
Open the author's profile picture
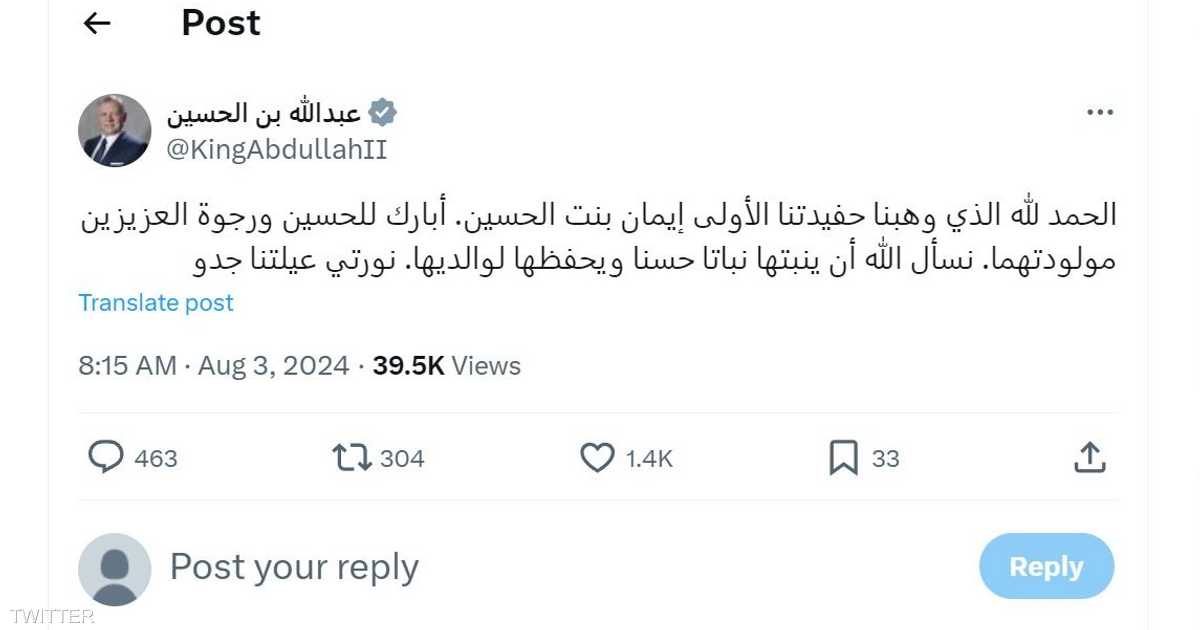[115, 131]
